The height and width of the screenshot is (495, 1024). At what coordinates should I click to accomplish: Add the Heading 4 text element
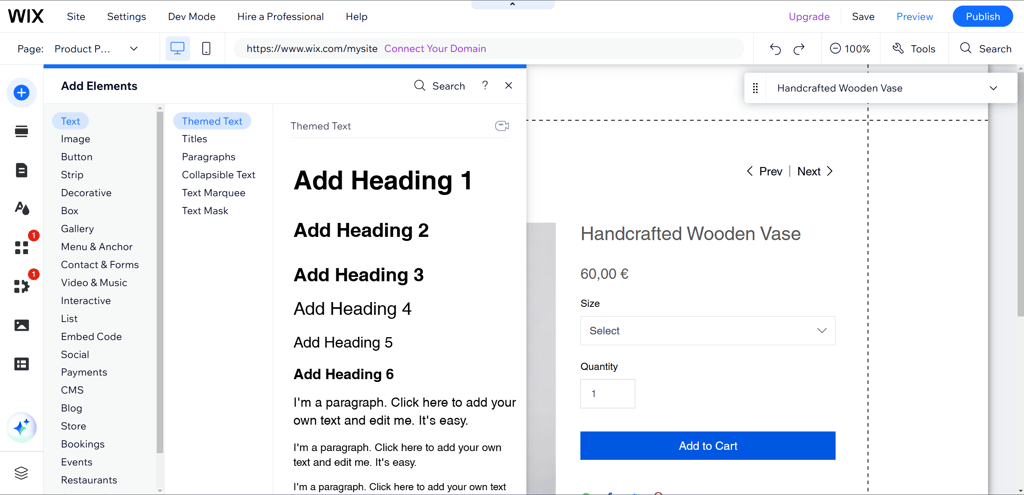(x=353, y=309)
